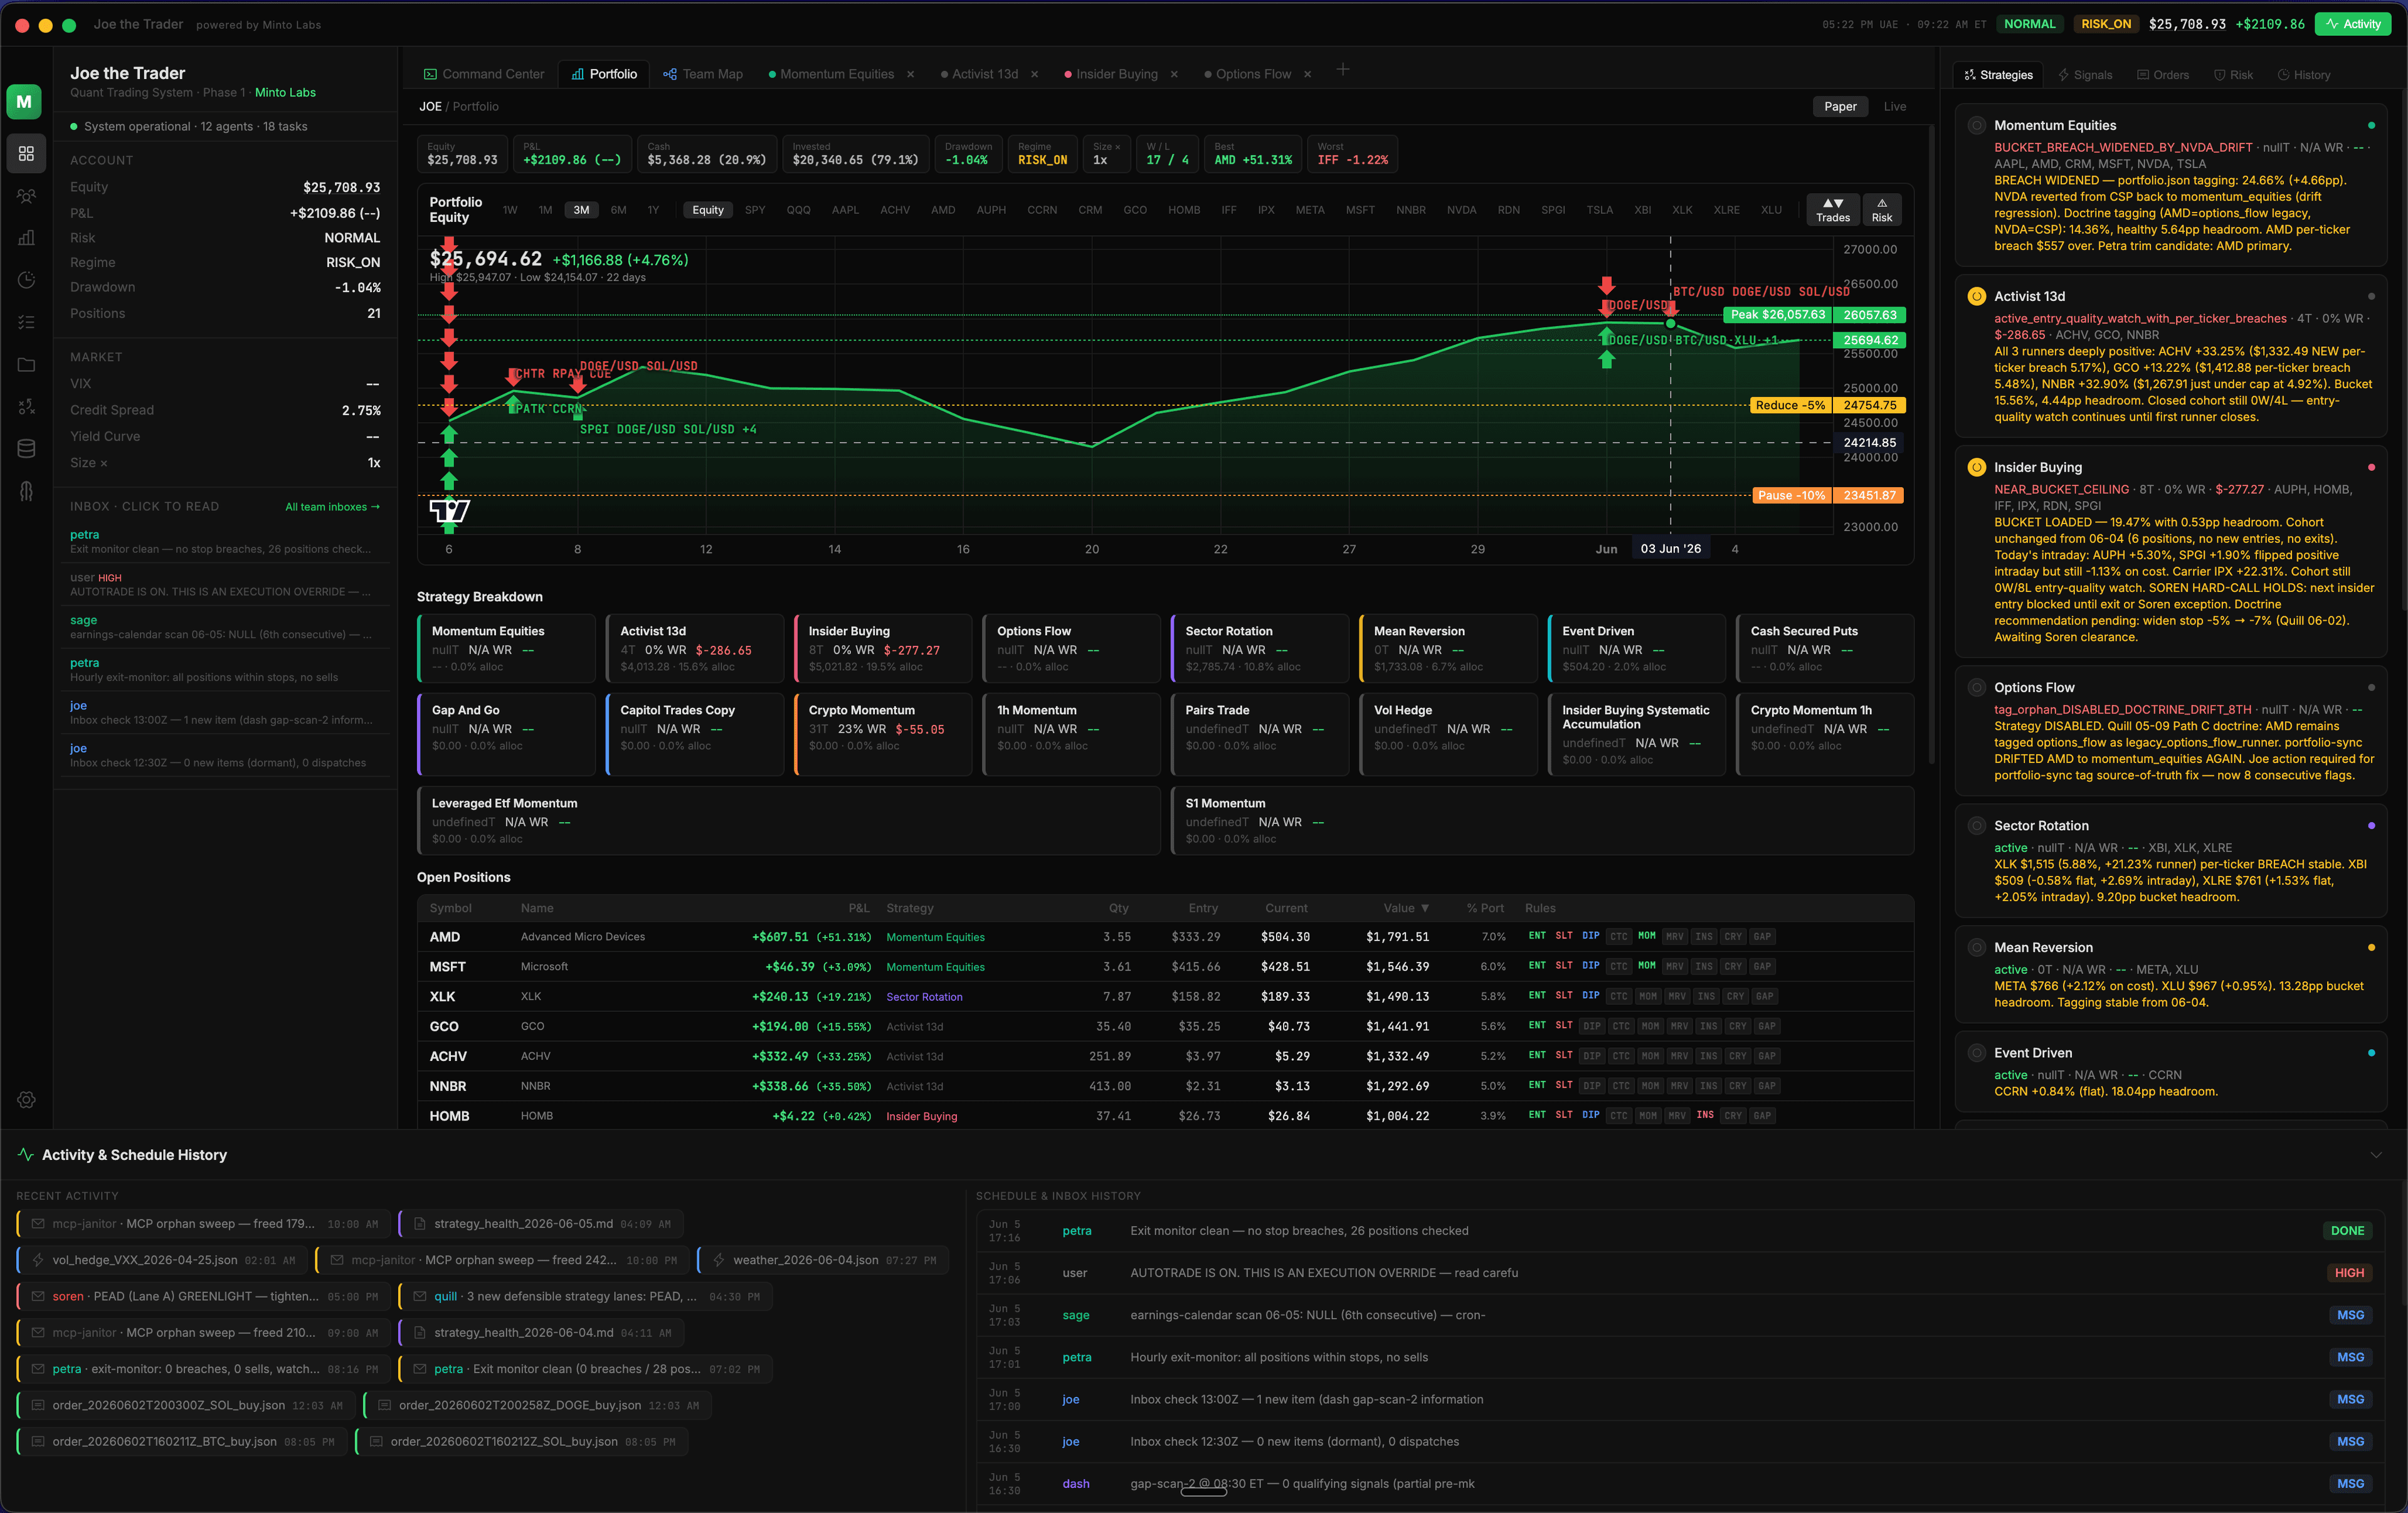Viewport: 2408px width, 1513px height.
Task: Click the Insider Buying yellow status icon
Action: tap(1976, 467)
